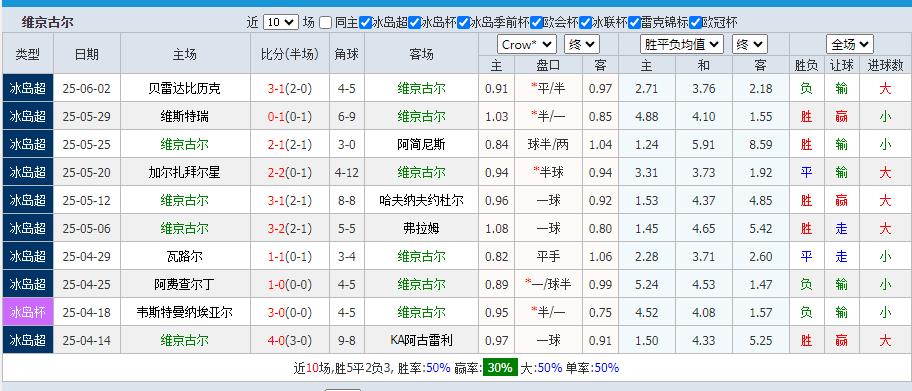Uncheck the 欧会杯 filter checkbox
Screen dimensions: 912x391
[536, 23]
